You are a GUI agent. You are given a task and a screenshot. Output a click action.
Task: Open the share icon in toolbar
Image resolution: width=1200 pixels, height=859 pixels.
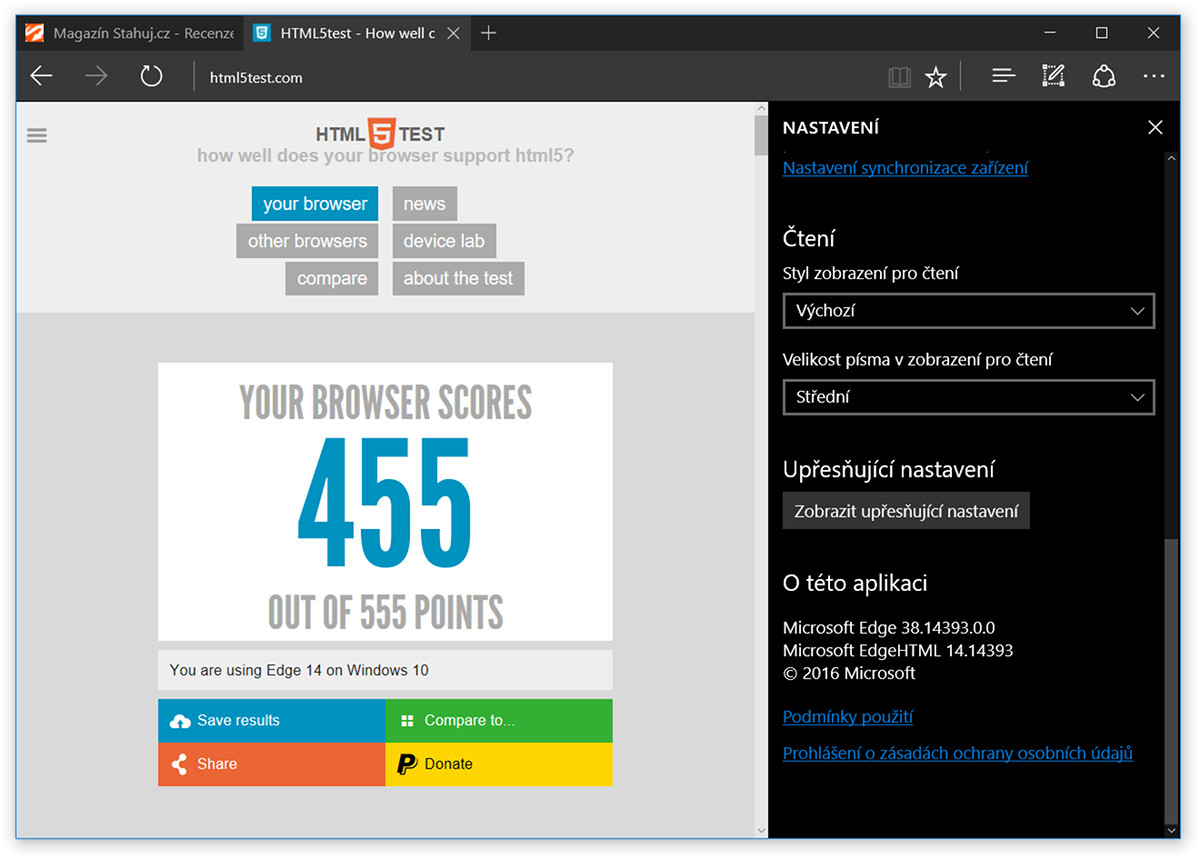1104,76
